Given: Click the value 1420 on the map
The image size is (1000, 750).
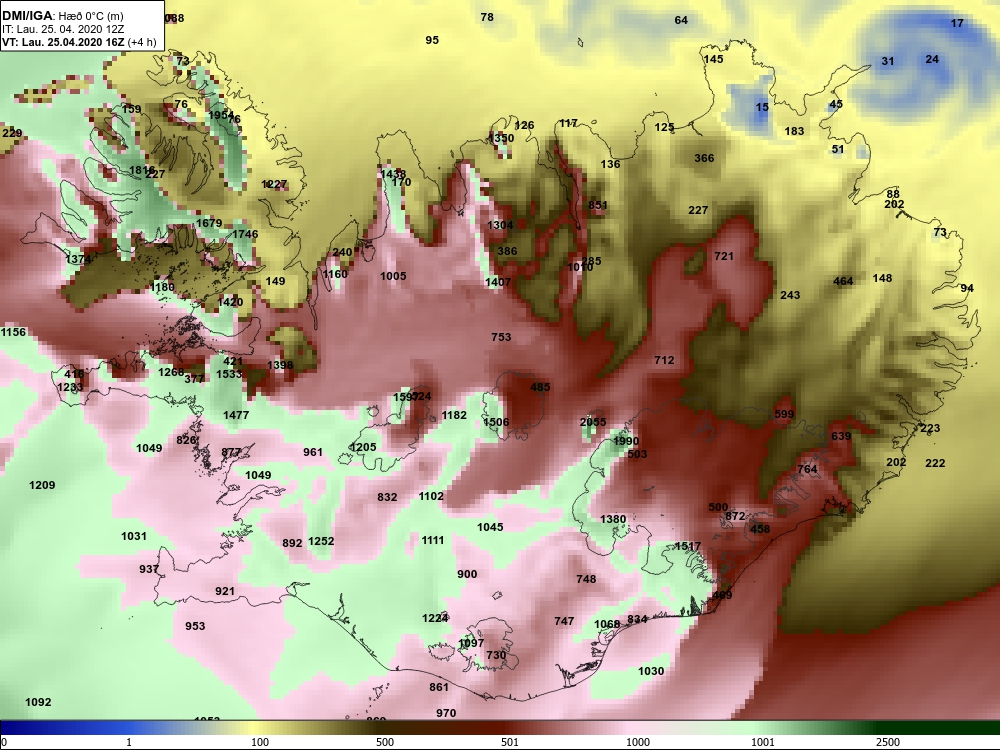Looking at the screenshot, I should click(x=230, y=302).
